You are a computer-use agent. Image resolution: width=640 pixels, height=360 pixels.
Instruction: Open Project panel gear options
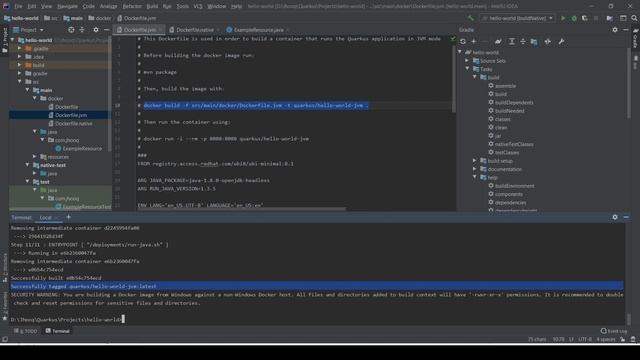coord(96,30)
